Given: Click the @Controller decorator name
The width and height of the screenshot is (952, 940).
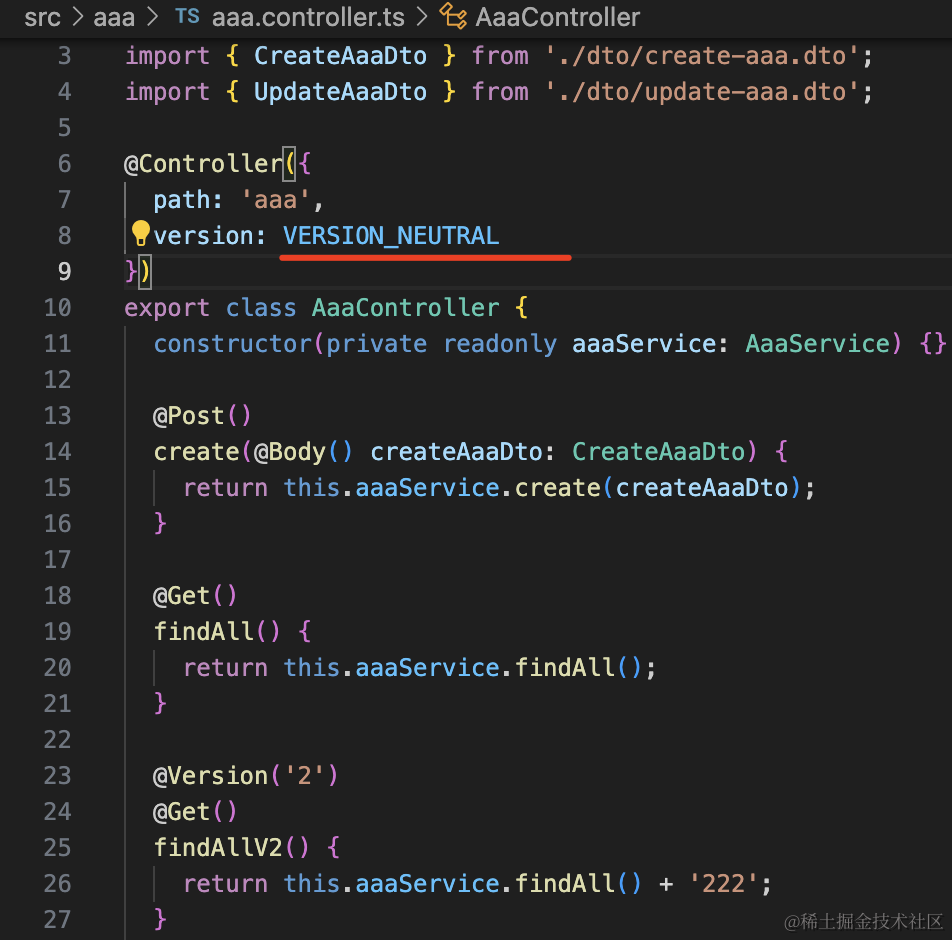Looking at the screenshot, I should pos(203,164).
